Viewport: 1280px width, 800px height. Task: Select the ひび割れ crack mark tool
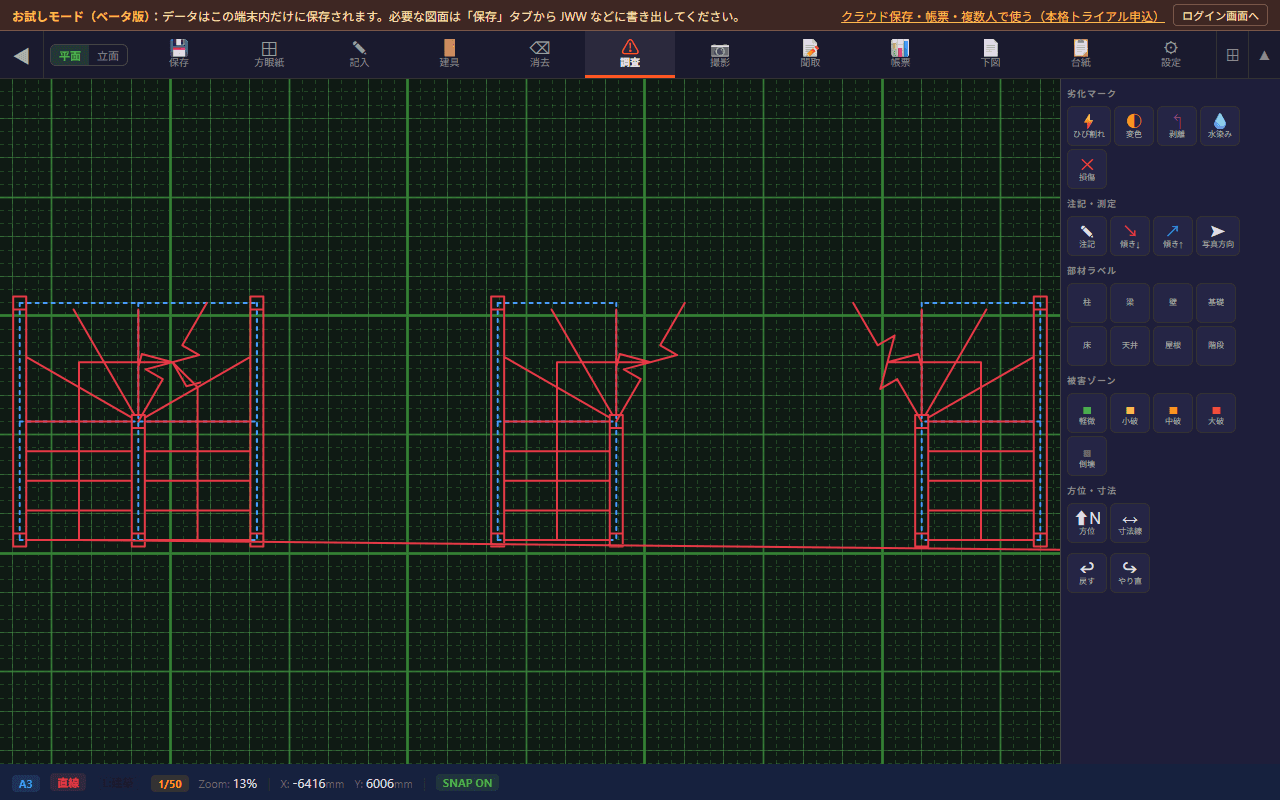1087,126
